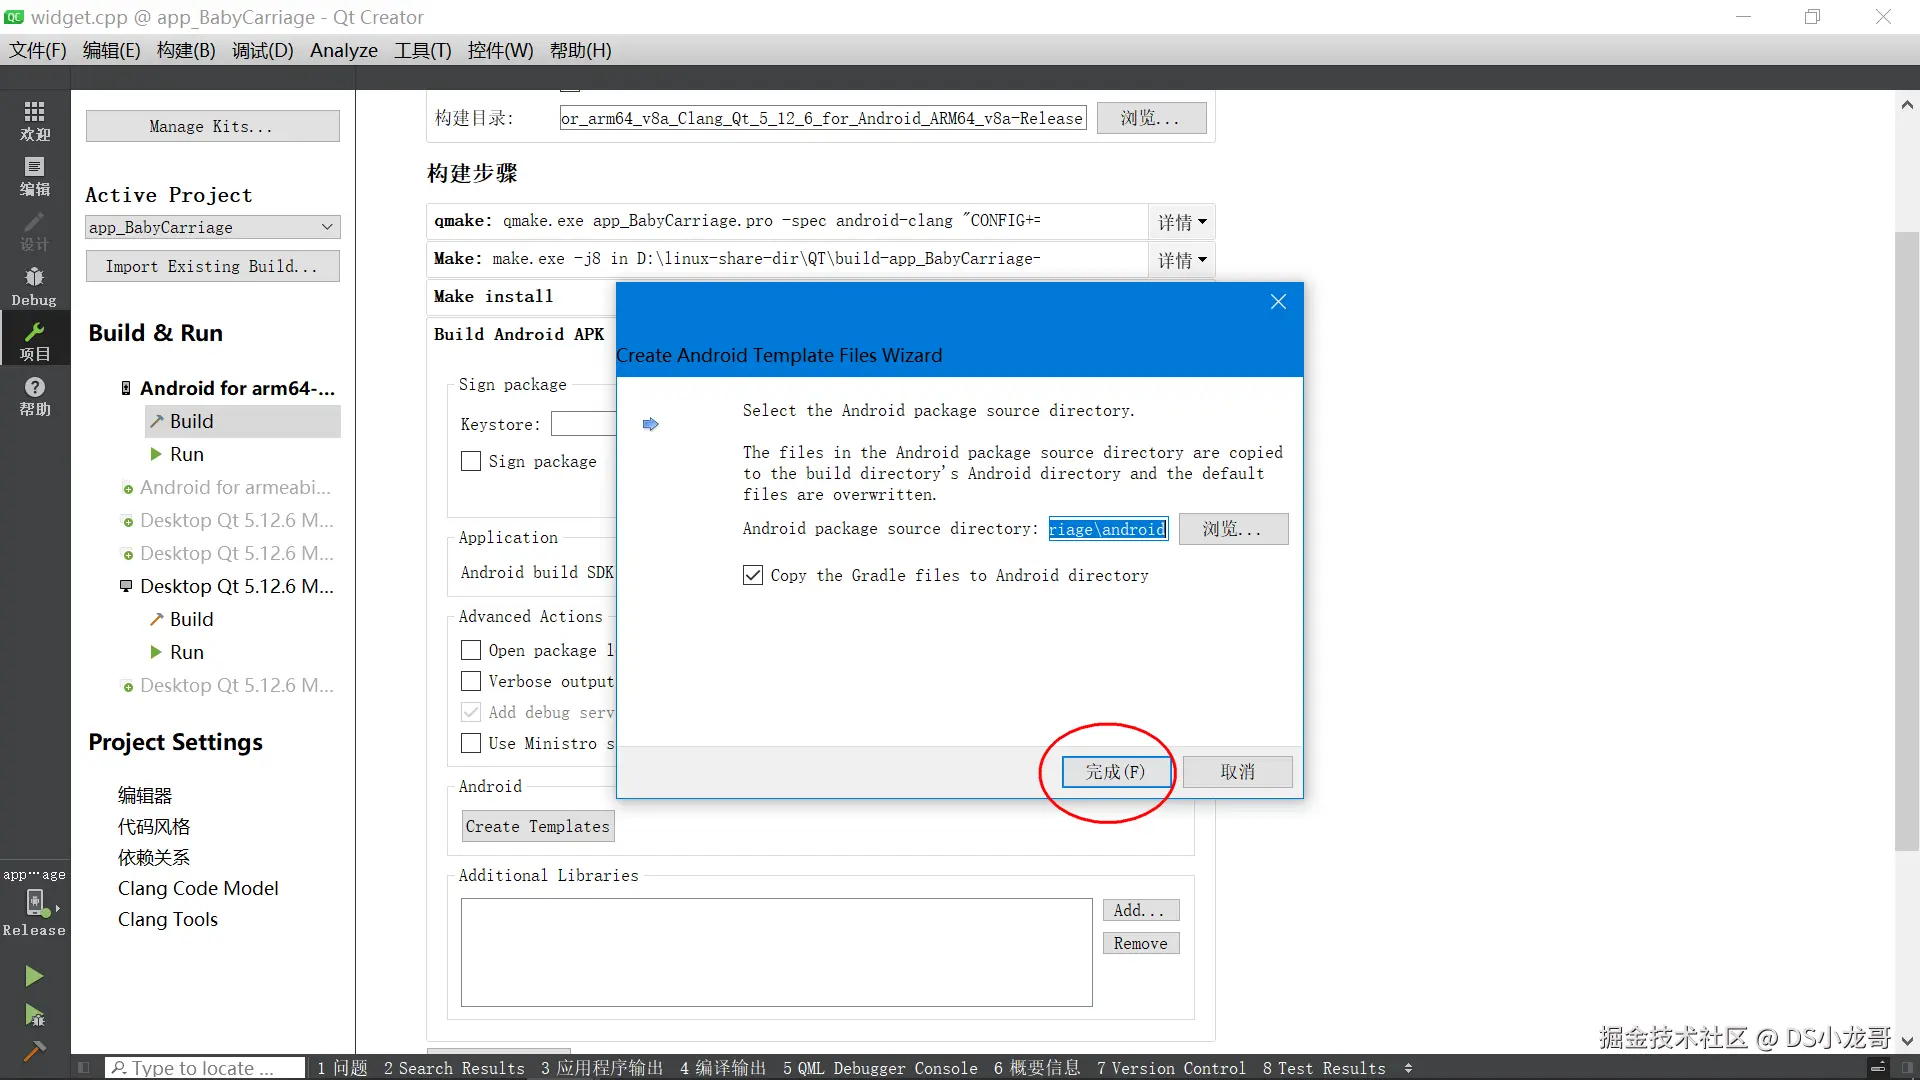Click the green Run play icon
1920x1080 pixels.
[x=34, y=976]
